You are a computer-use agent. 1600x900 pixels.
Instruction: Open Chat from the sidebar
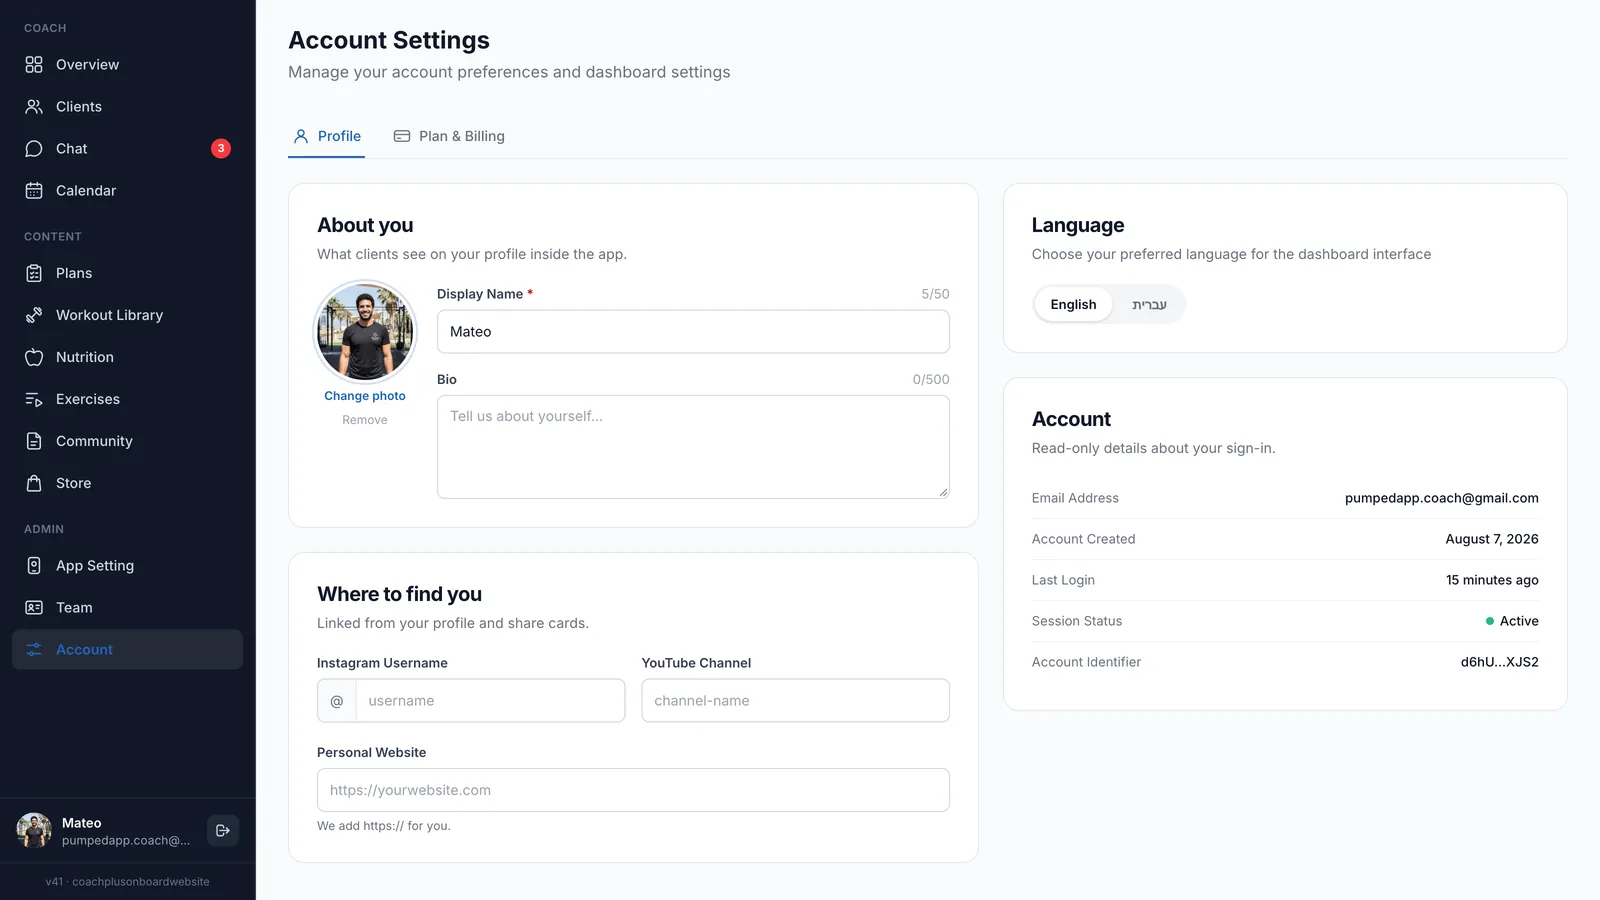(x=128, y=148)
